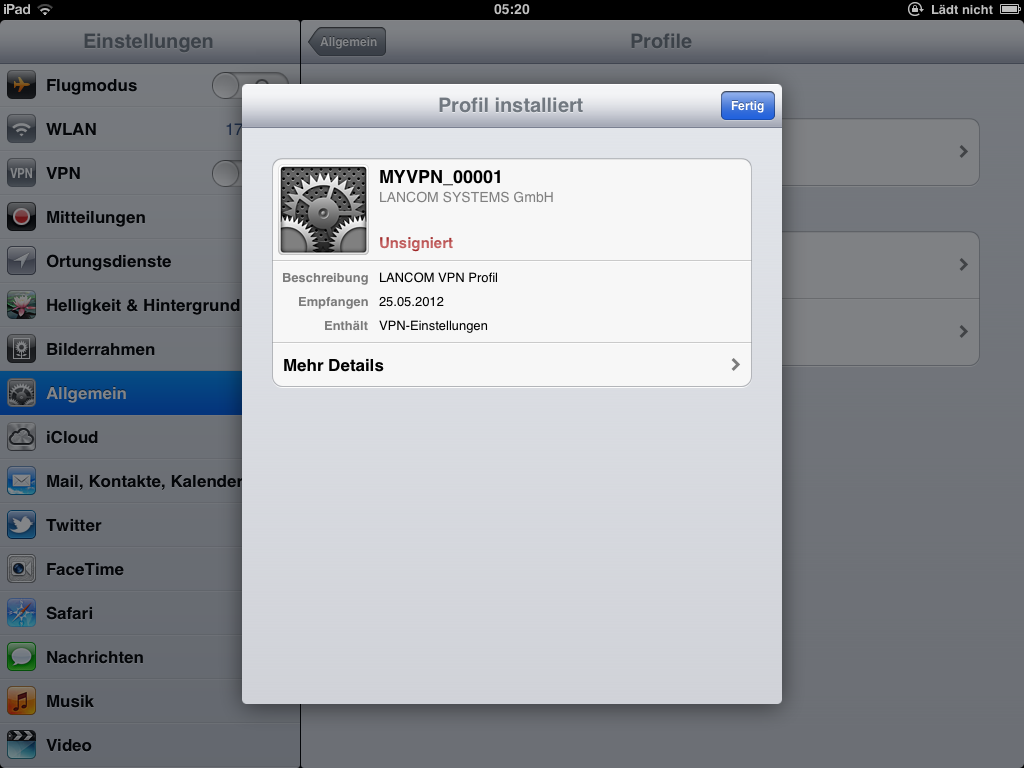The height and width of the screenshot is (768, 1024).
Task: Tap the Flugmodus airplane icon
Action: [22, 86]
